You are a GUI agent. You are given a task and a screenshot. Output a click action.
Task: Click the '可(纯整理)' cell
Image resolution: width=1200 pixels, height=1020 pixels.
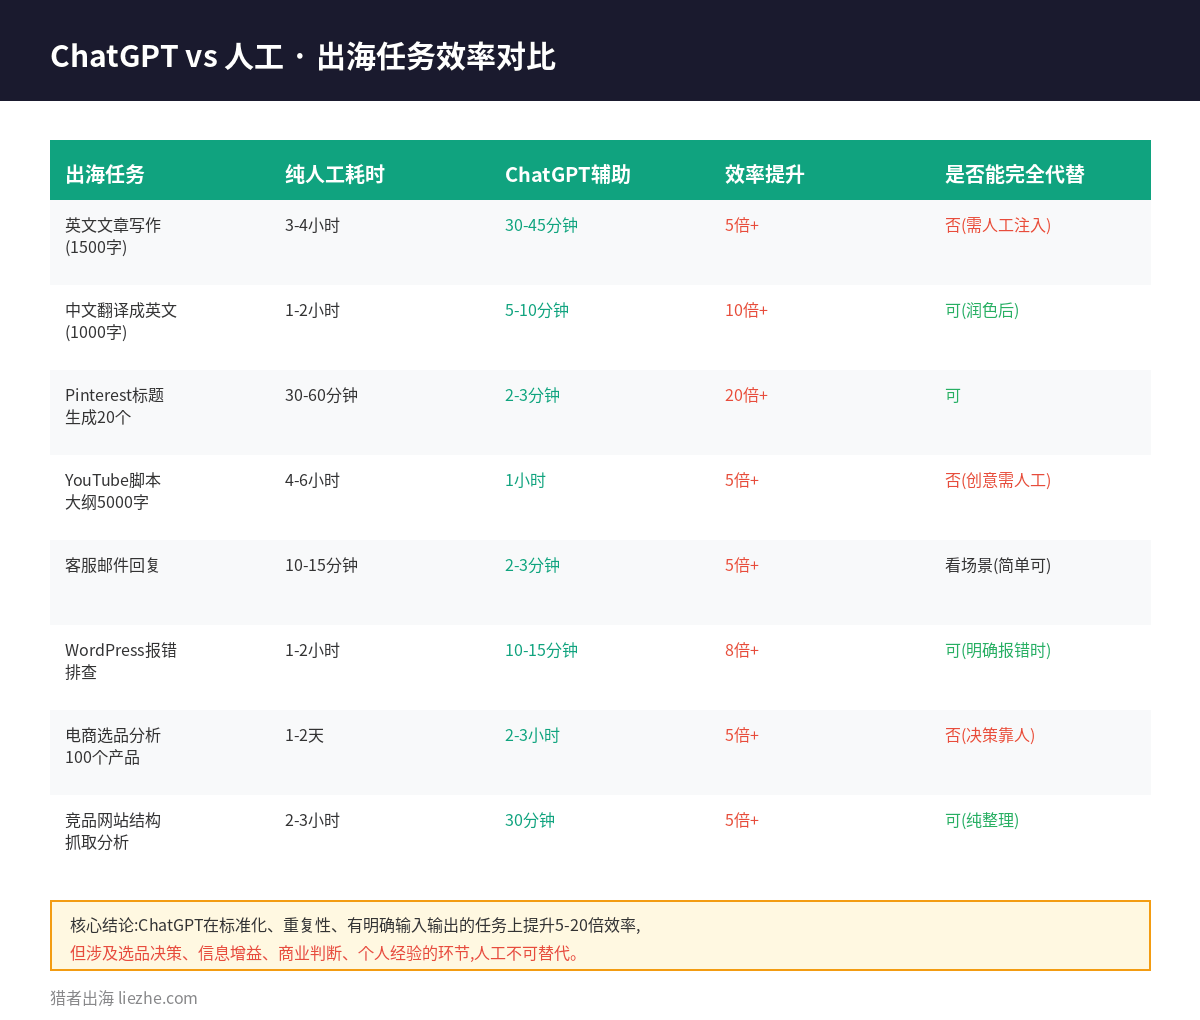(982, 820)
